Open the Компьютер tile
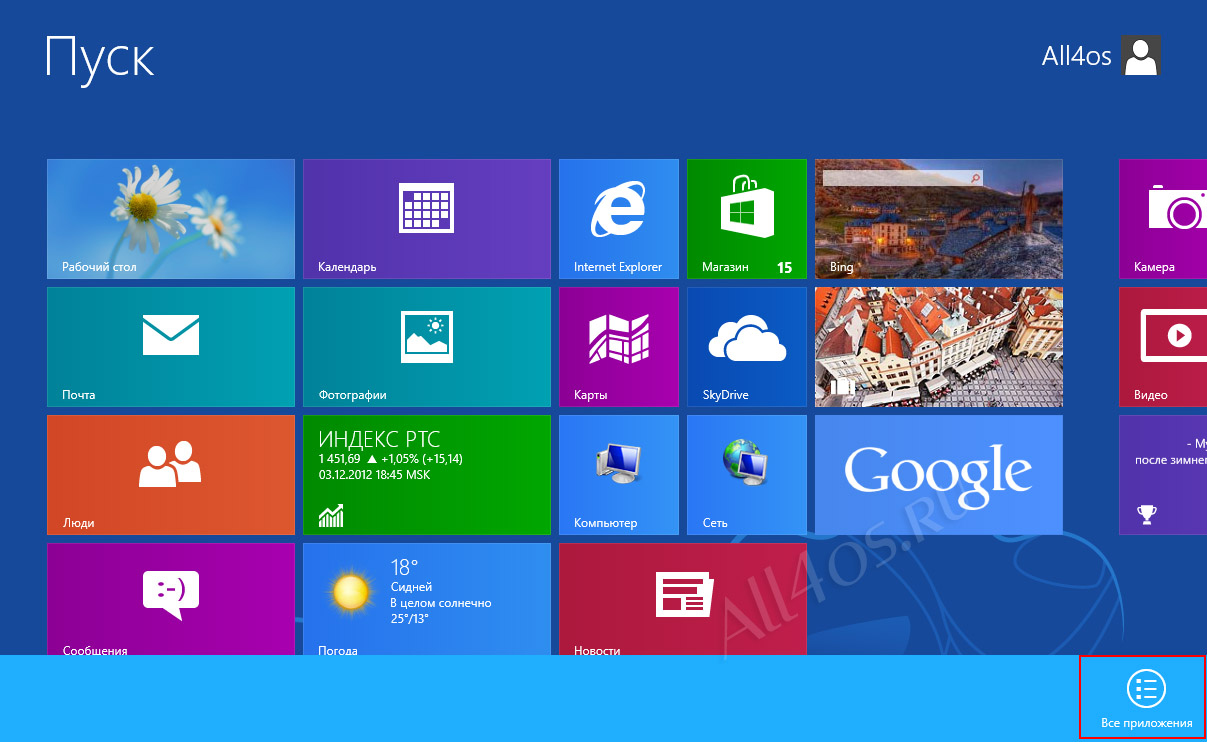 point(619,475)
